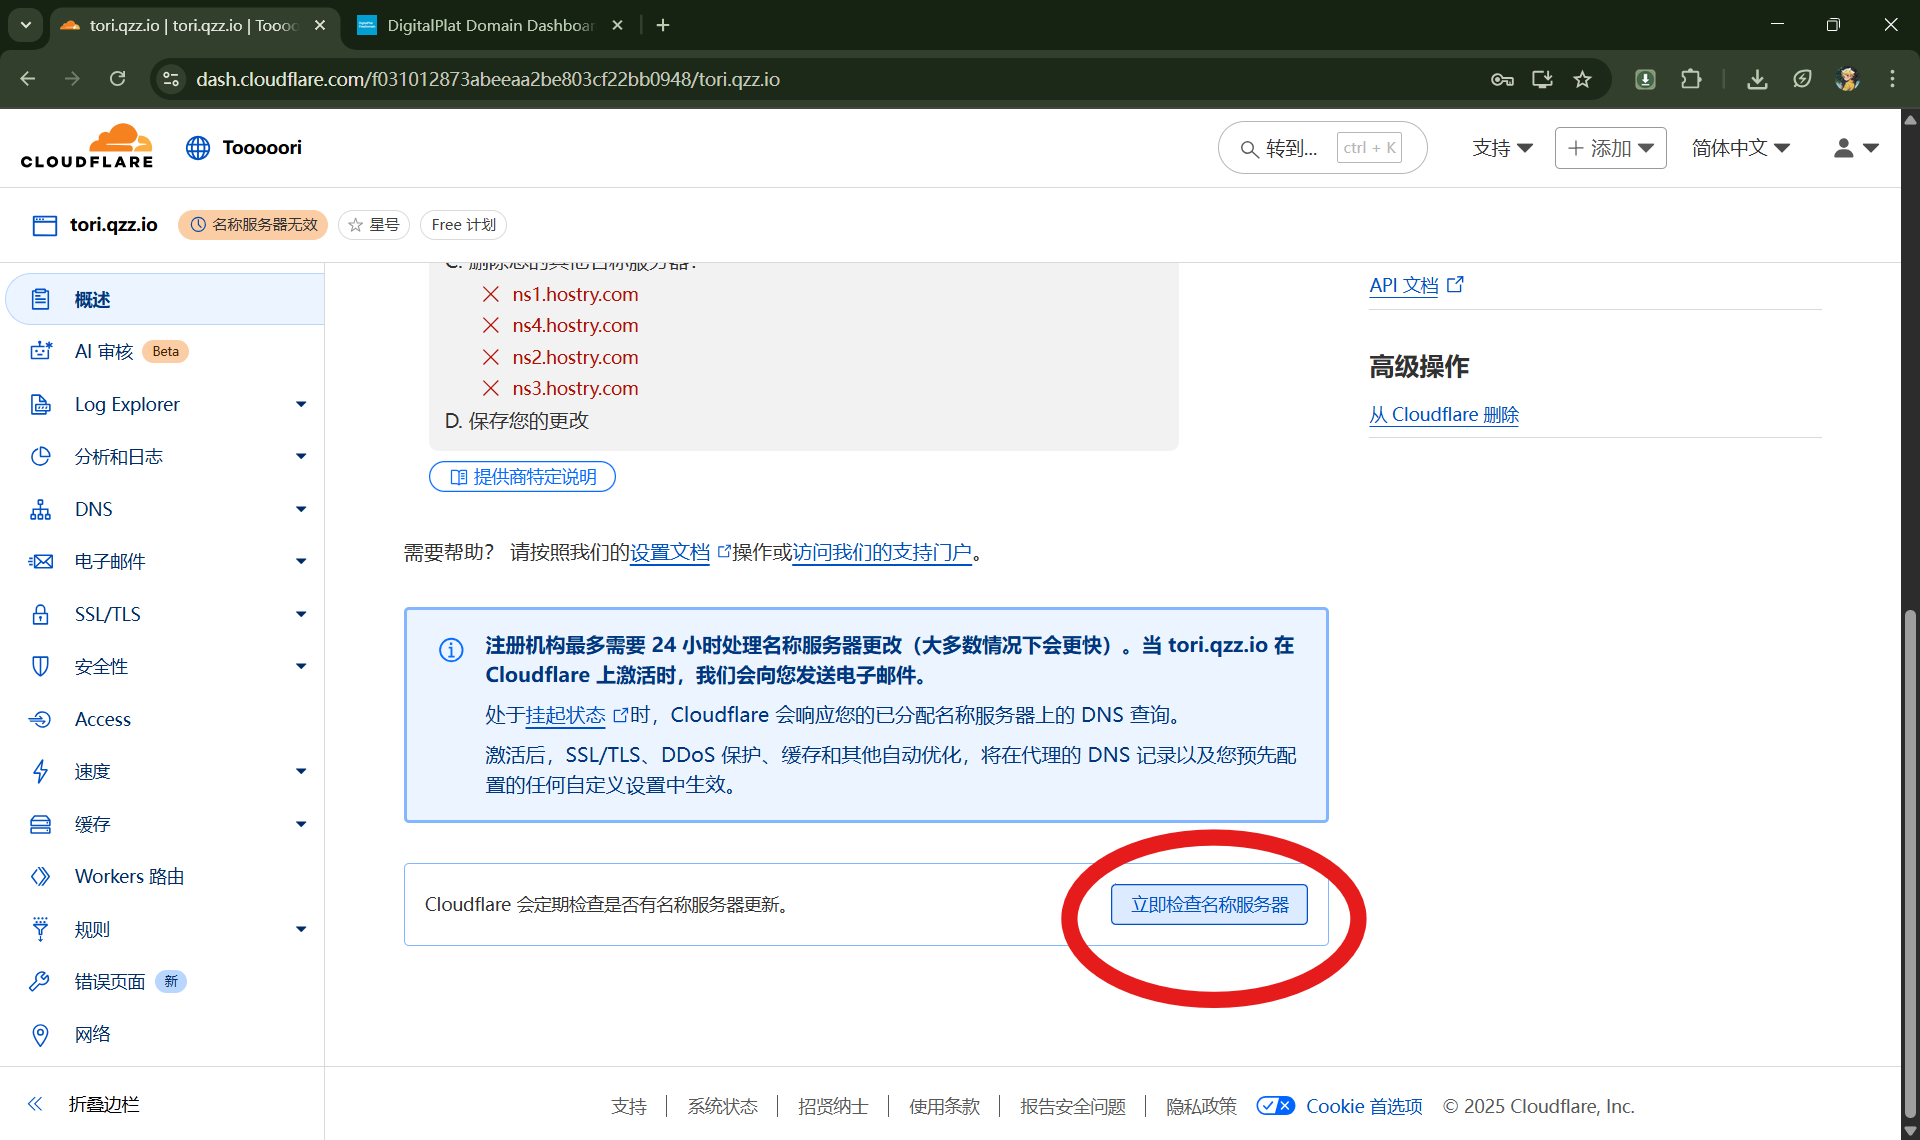The width and height of the screenshot is (1920, 1140).
Task: Switch to DigitalPlat Domain Dashboard tab
Action: pos(490,25)
